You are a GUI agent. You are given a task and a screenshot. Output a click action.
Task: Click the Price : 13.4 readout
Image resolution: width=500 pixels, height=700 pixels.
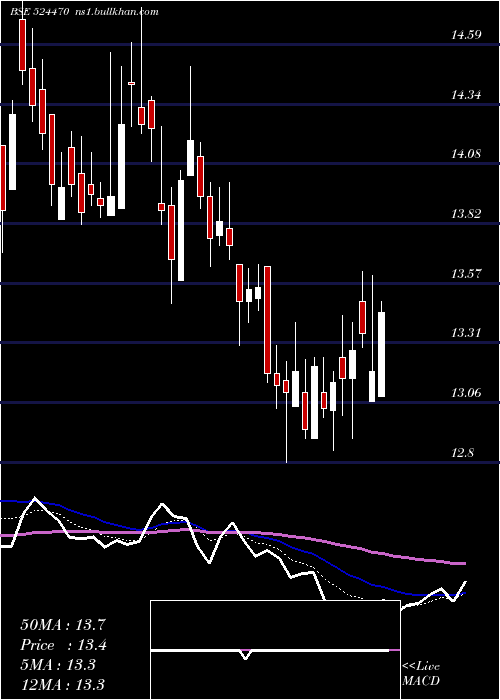pos(62,645)
